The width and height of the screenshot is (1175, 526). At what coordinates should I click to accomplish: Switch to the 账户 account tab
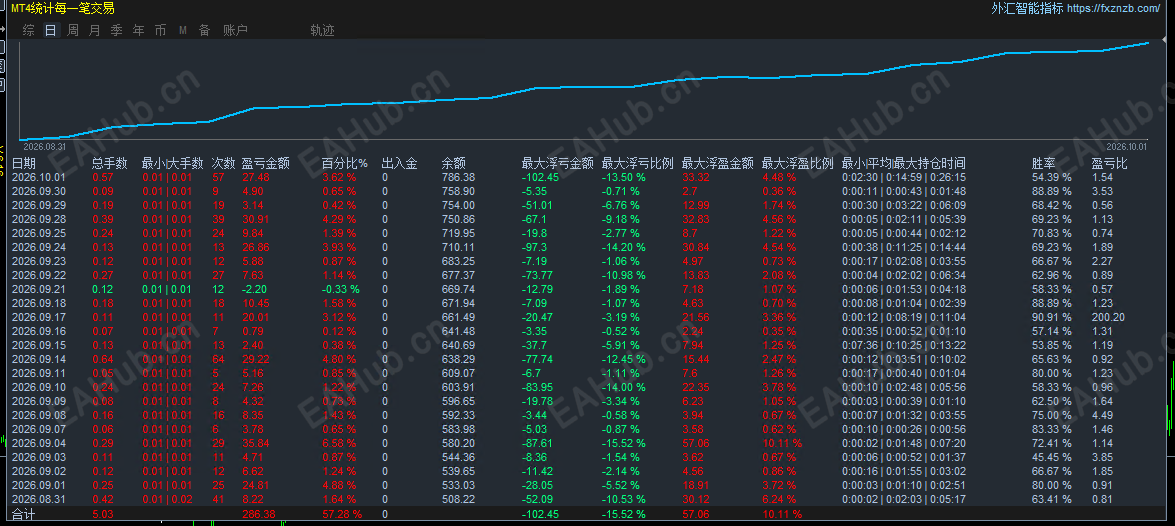pyautogui.click(x=235, y=31)
